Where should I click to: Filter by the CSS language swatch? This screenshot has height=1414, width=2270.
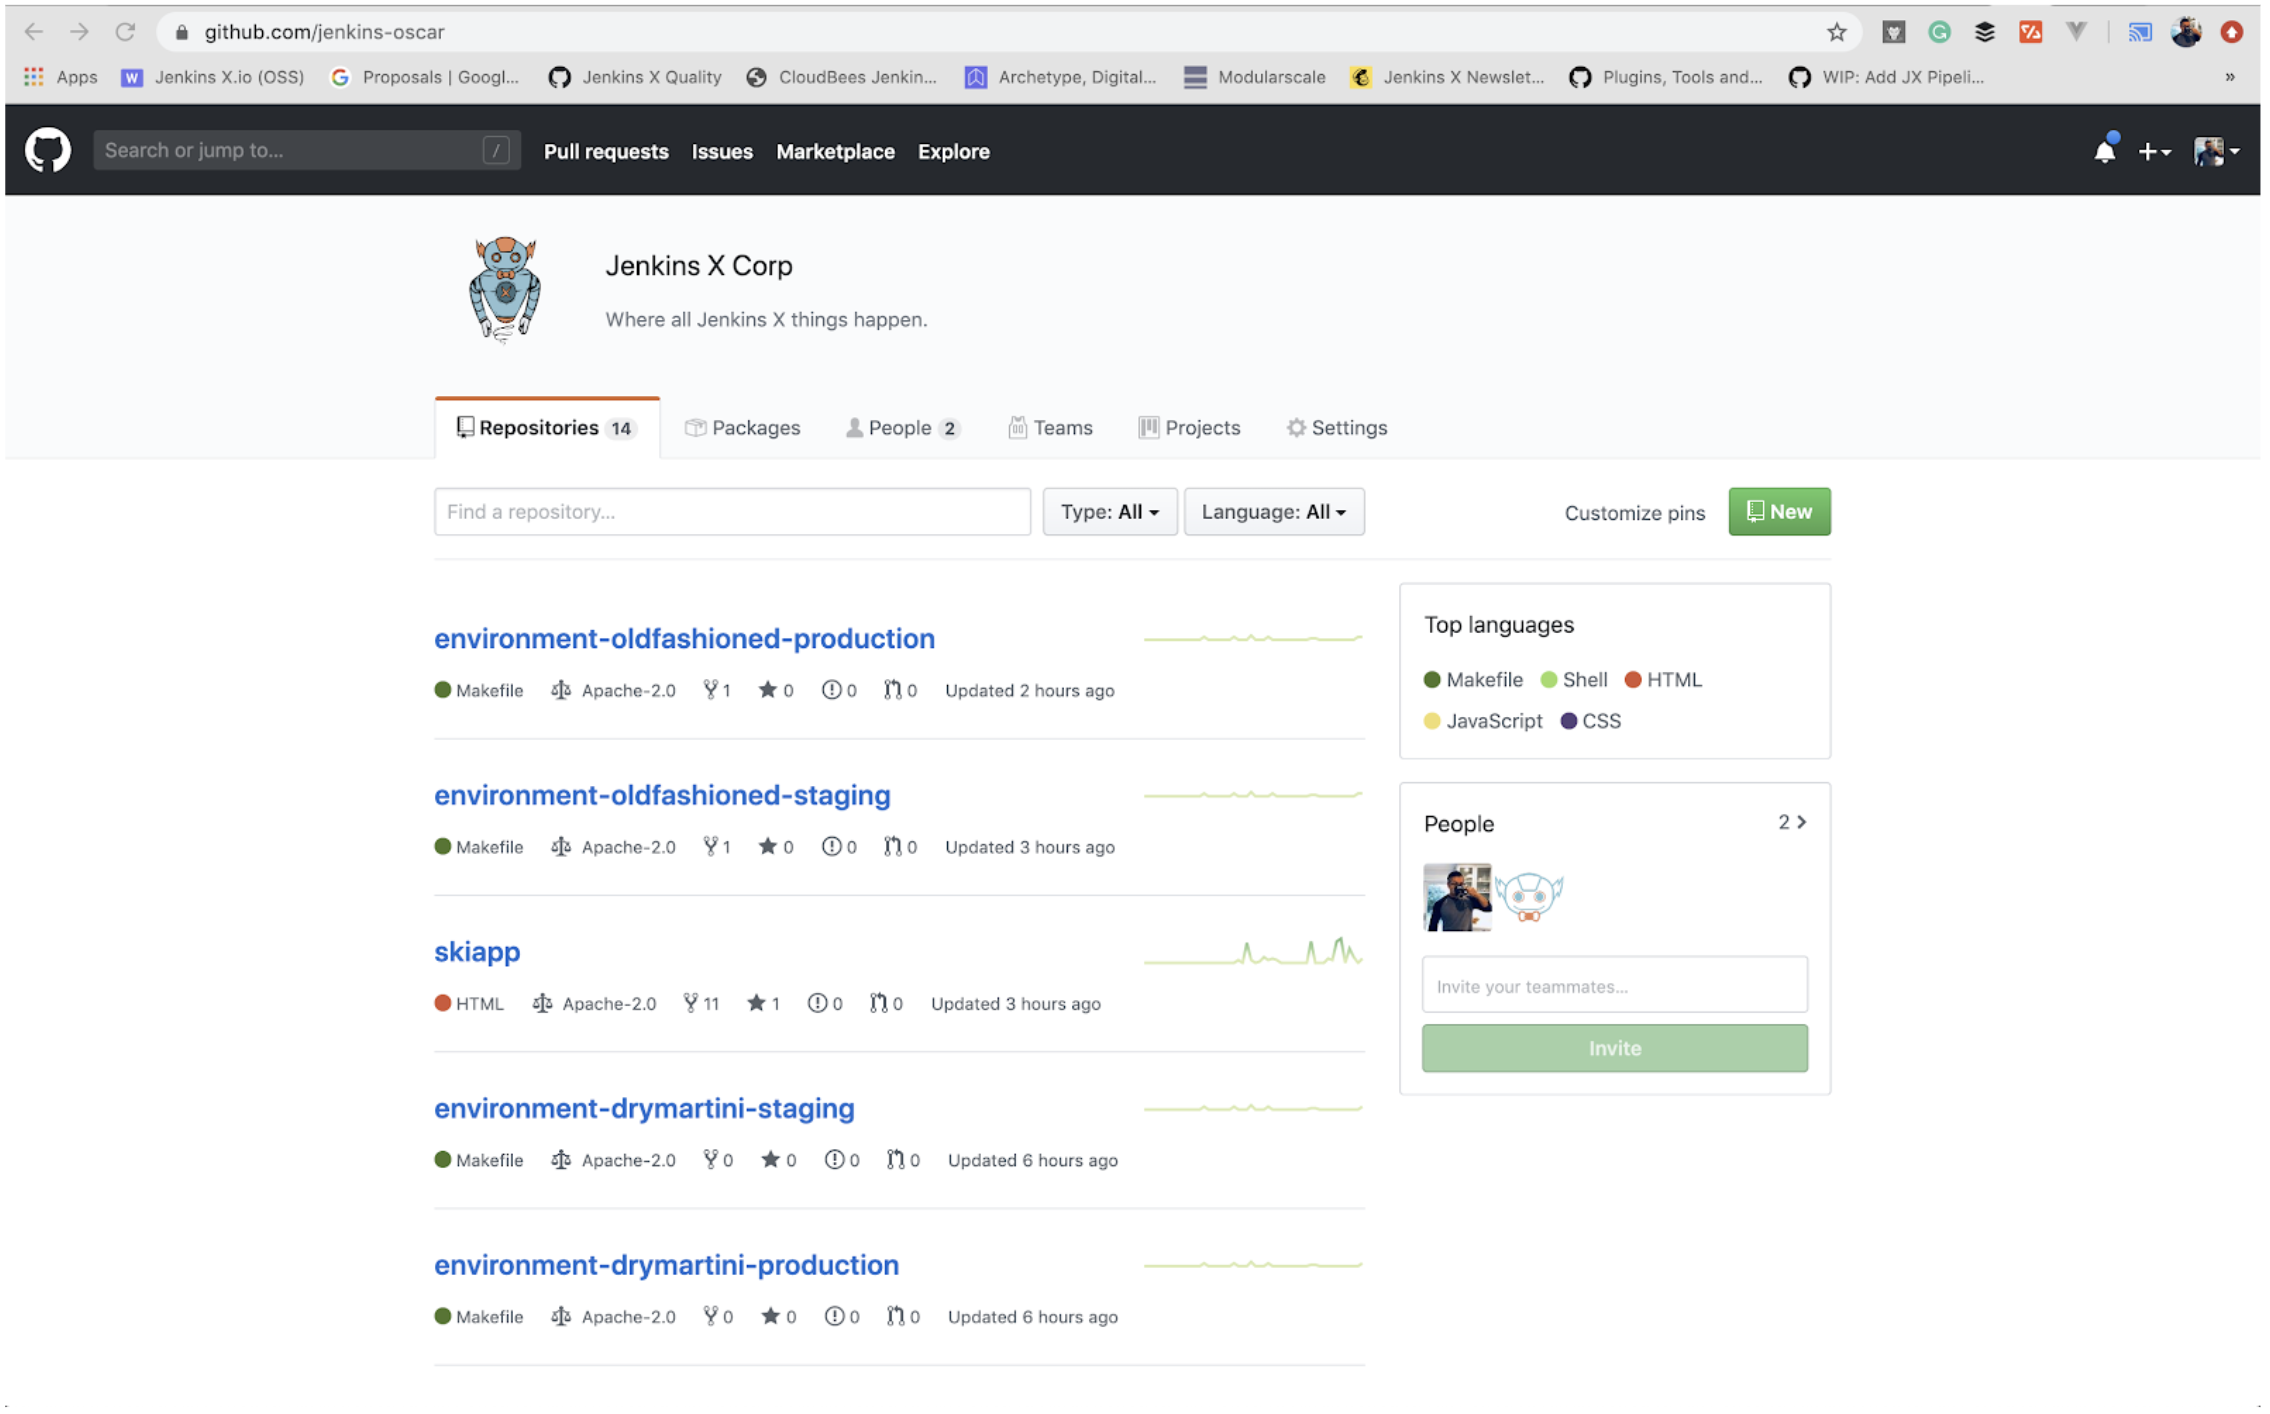coord(1591,721)
